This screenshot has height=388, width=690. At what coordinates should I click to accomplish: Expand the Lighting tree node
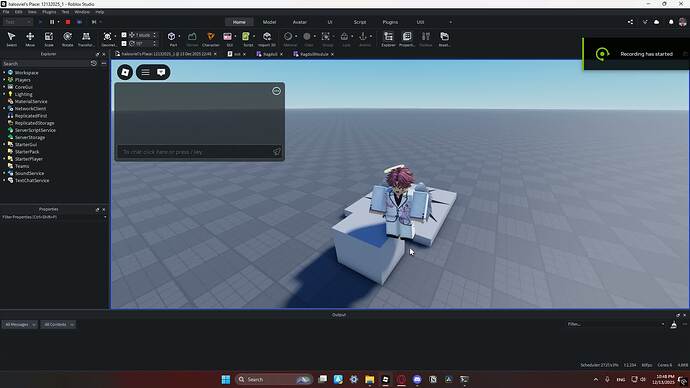click(4, 94)
